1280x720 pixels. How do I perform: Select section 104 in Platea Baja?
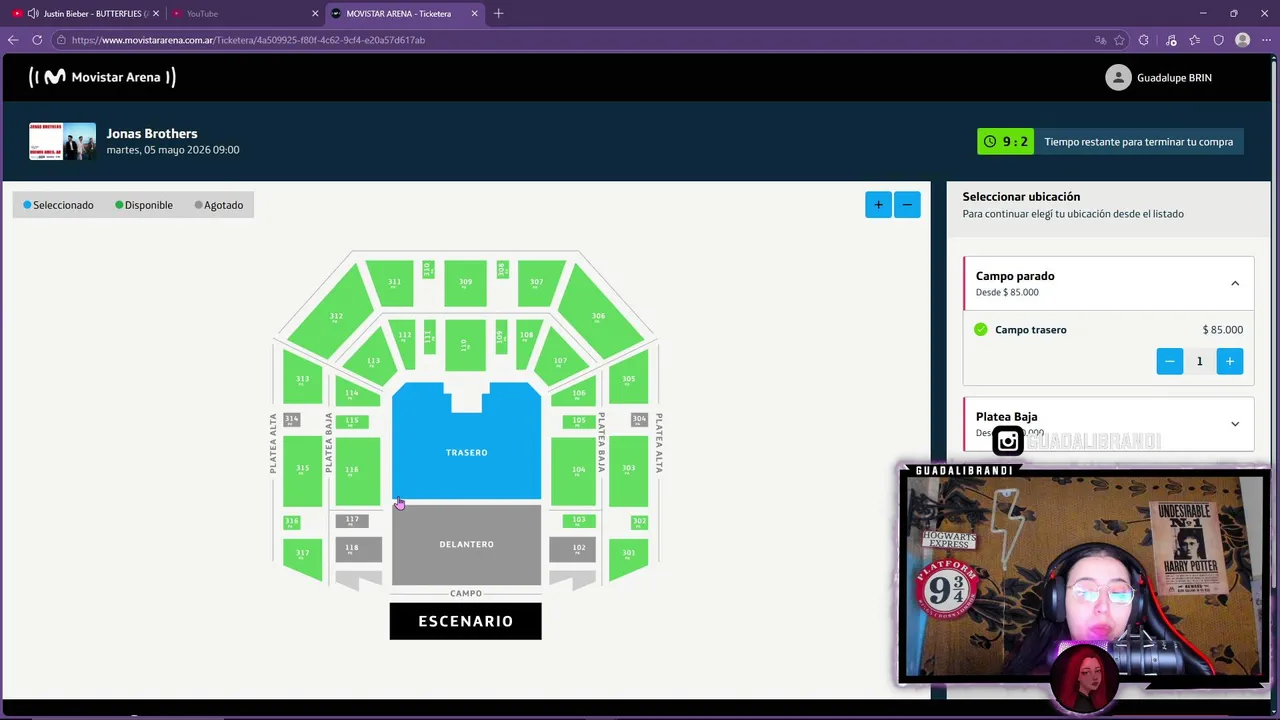point(574,470)
